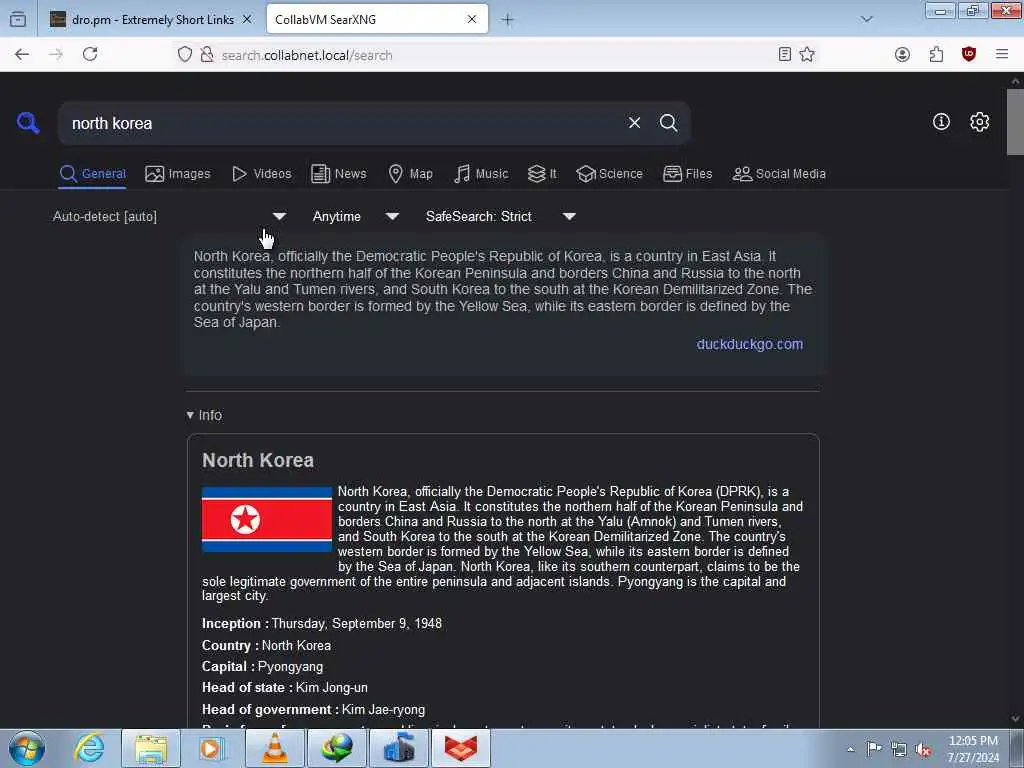Open the list all tabs chevron
Screen dimensions: 1024x768
867,20
